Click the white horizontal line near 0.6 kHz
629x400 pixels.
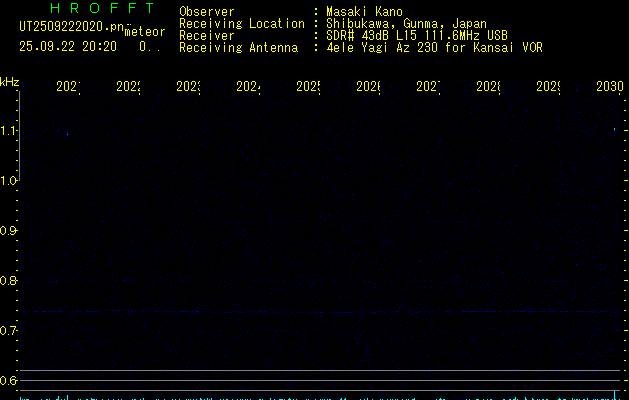[320, 371]
